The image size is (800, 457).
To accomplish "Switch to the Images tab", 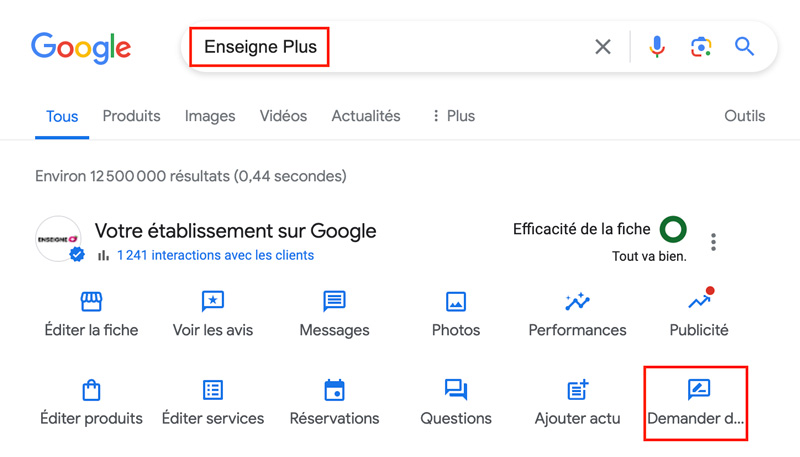I will 210,116.
